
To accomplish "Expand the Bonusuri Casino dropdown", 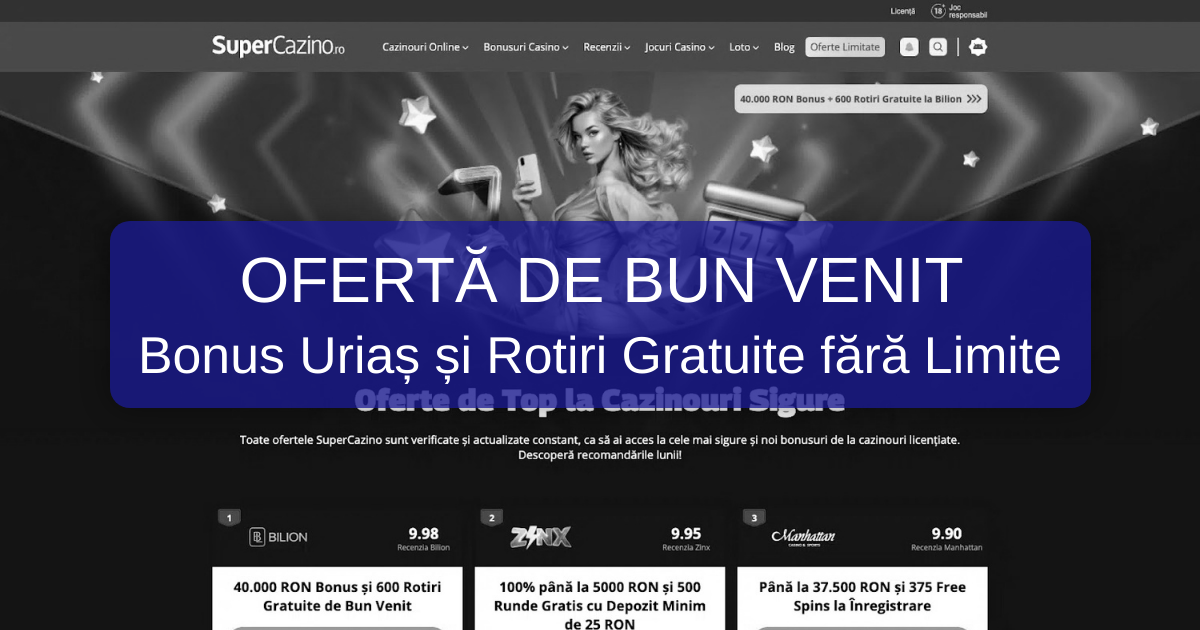I will 526,47.
